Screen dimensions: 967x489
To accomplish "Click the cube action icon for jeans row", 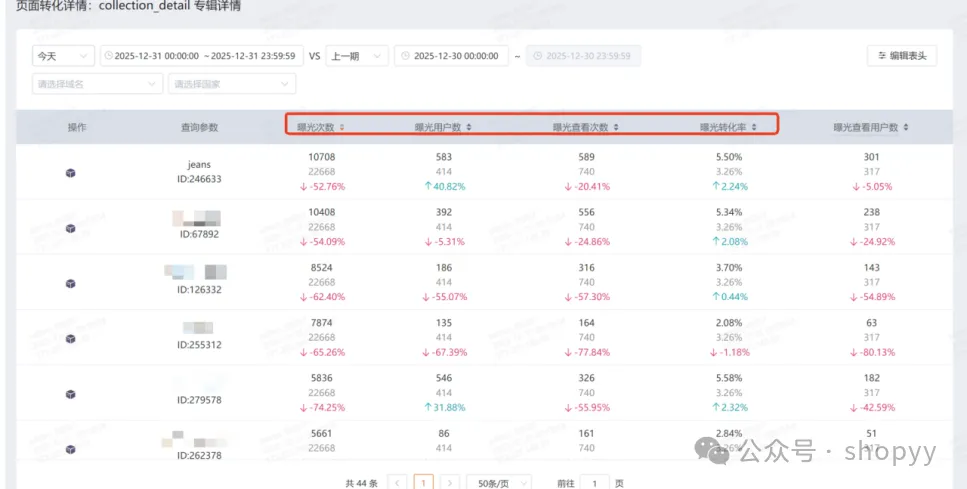I will tap(70, 173).
